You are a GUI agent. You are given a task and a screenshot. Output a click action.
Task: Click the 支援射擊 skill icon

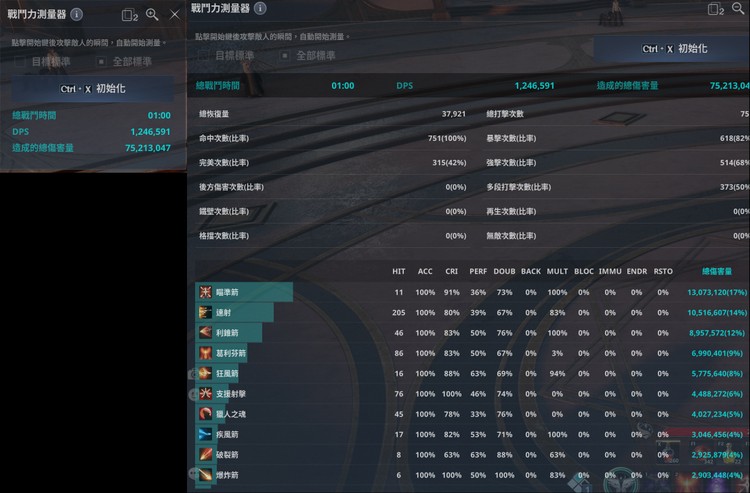click(206, 394)
